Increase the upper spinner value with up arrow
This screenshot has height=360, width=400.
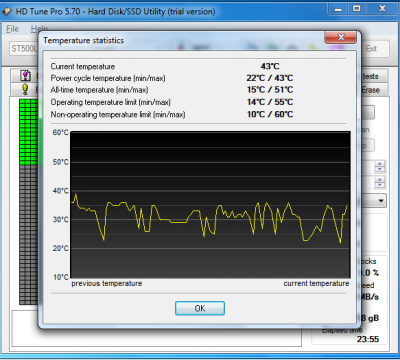coord(380,163)
